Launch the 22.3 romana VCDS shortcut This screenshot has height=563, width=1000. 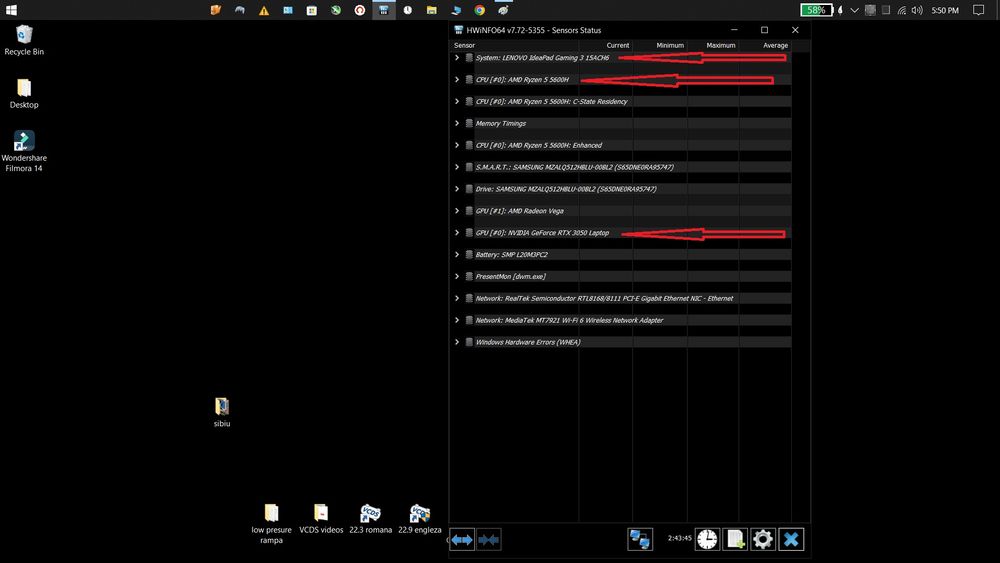pos(371,518)
